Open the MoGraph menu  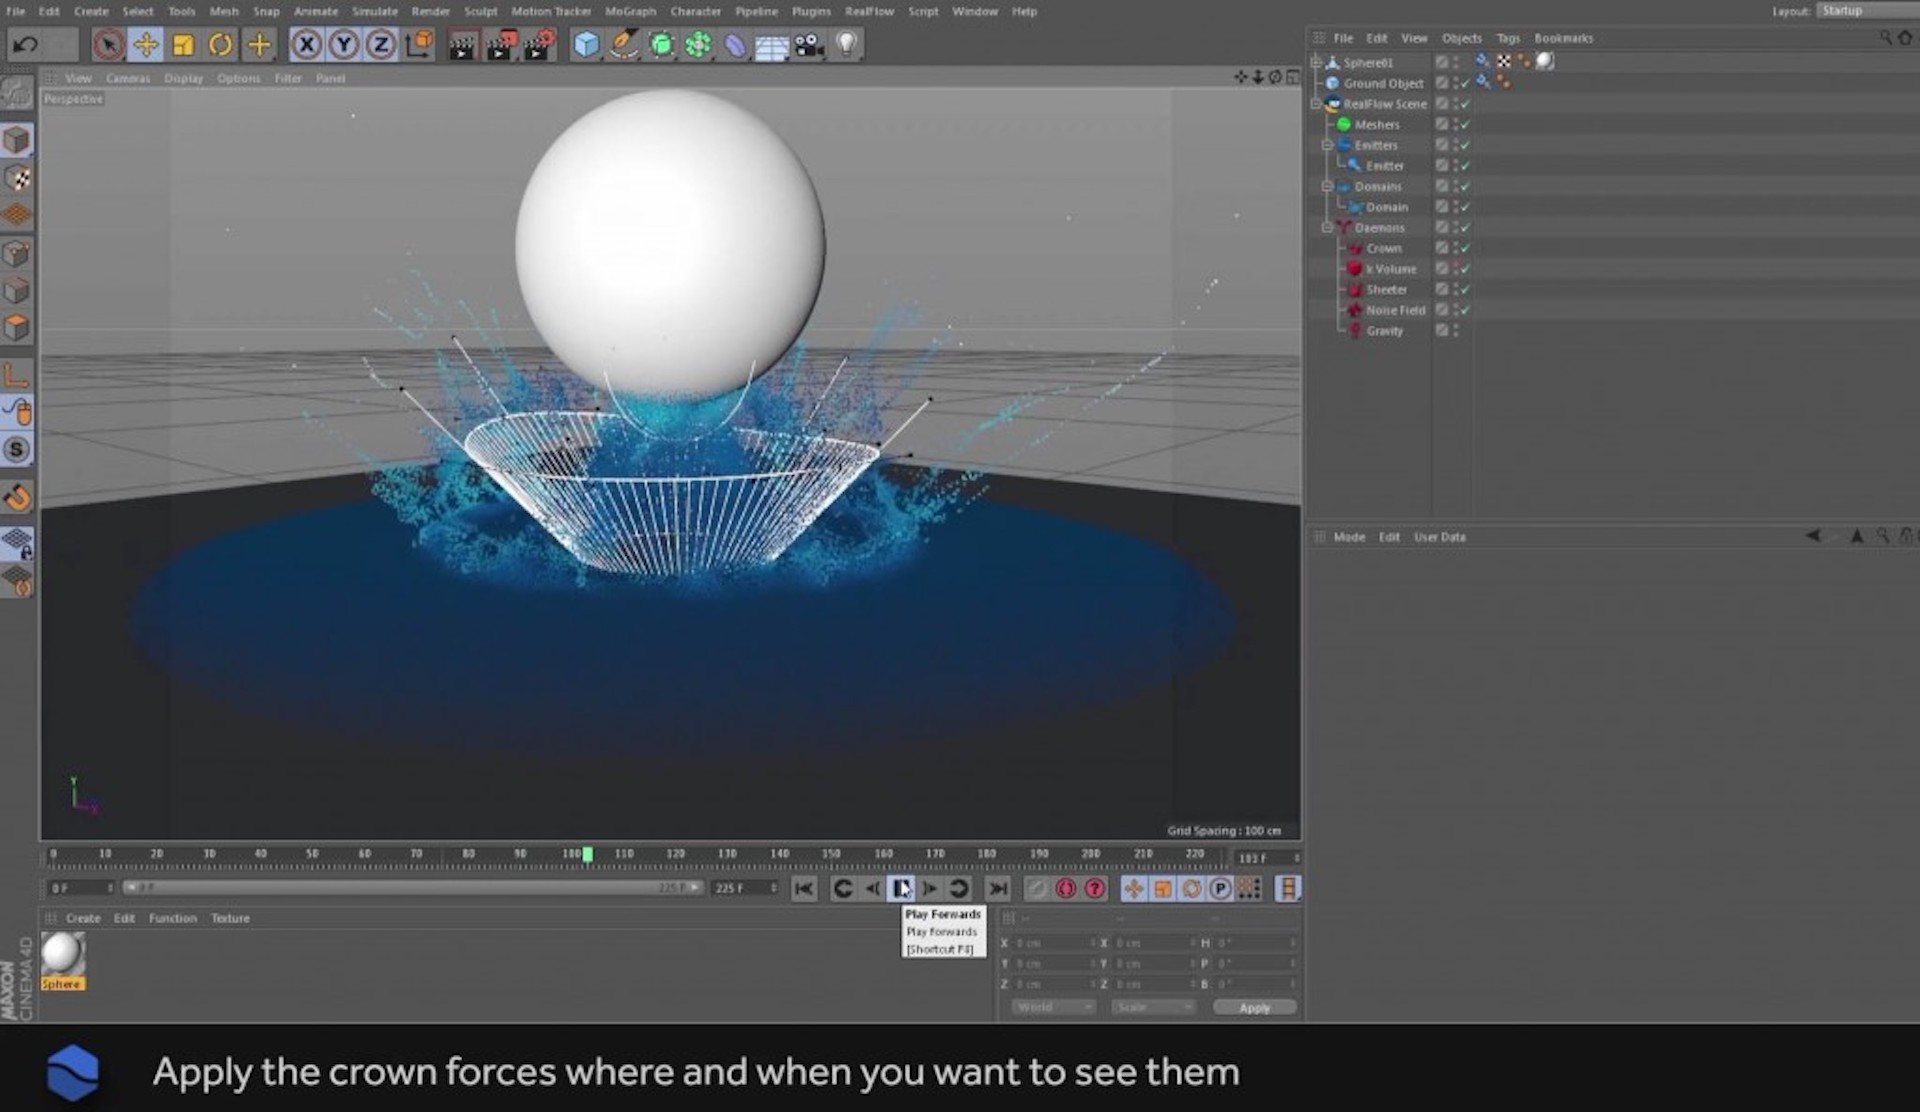(630, 11)
